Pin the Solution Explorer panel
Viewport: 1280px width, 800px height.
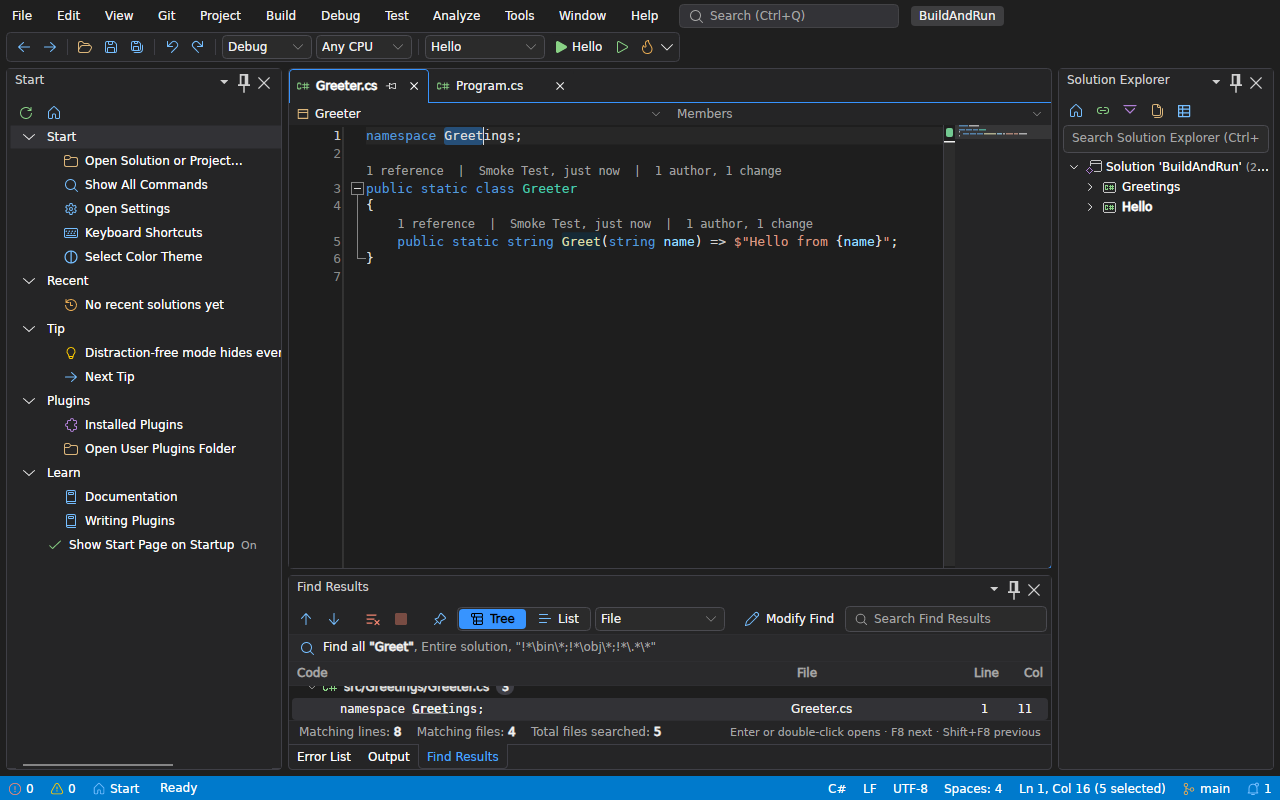[1236, 83]
